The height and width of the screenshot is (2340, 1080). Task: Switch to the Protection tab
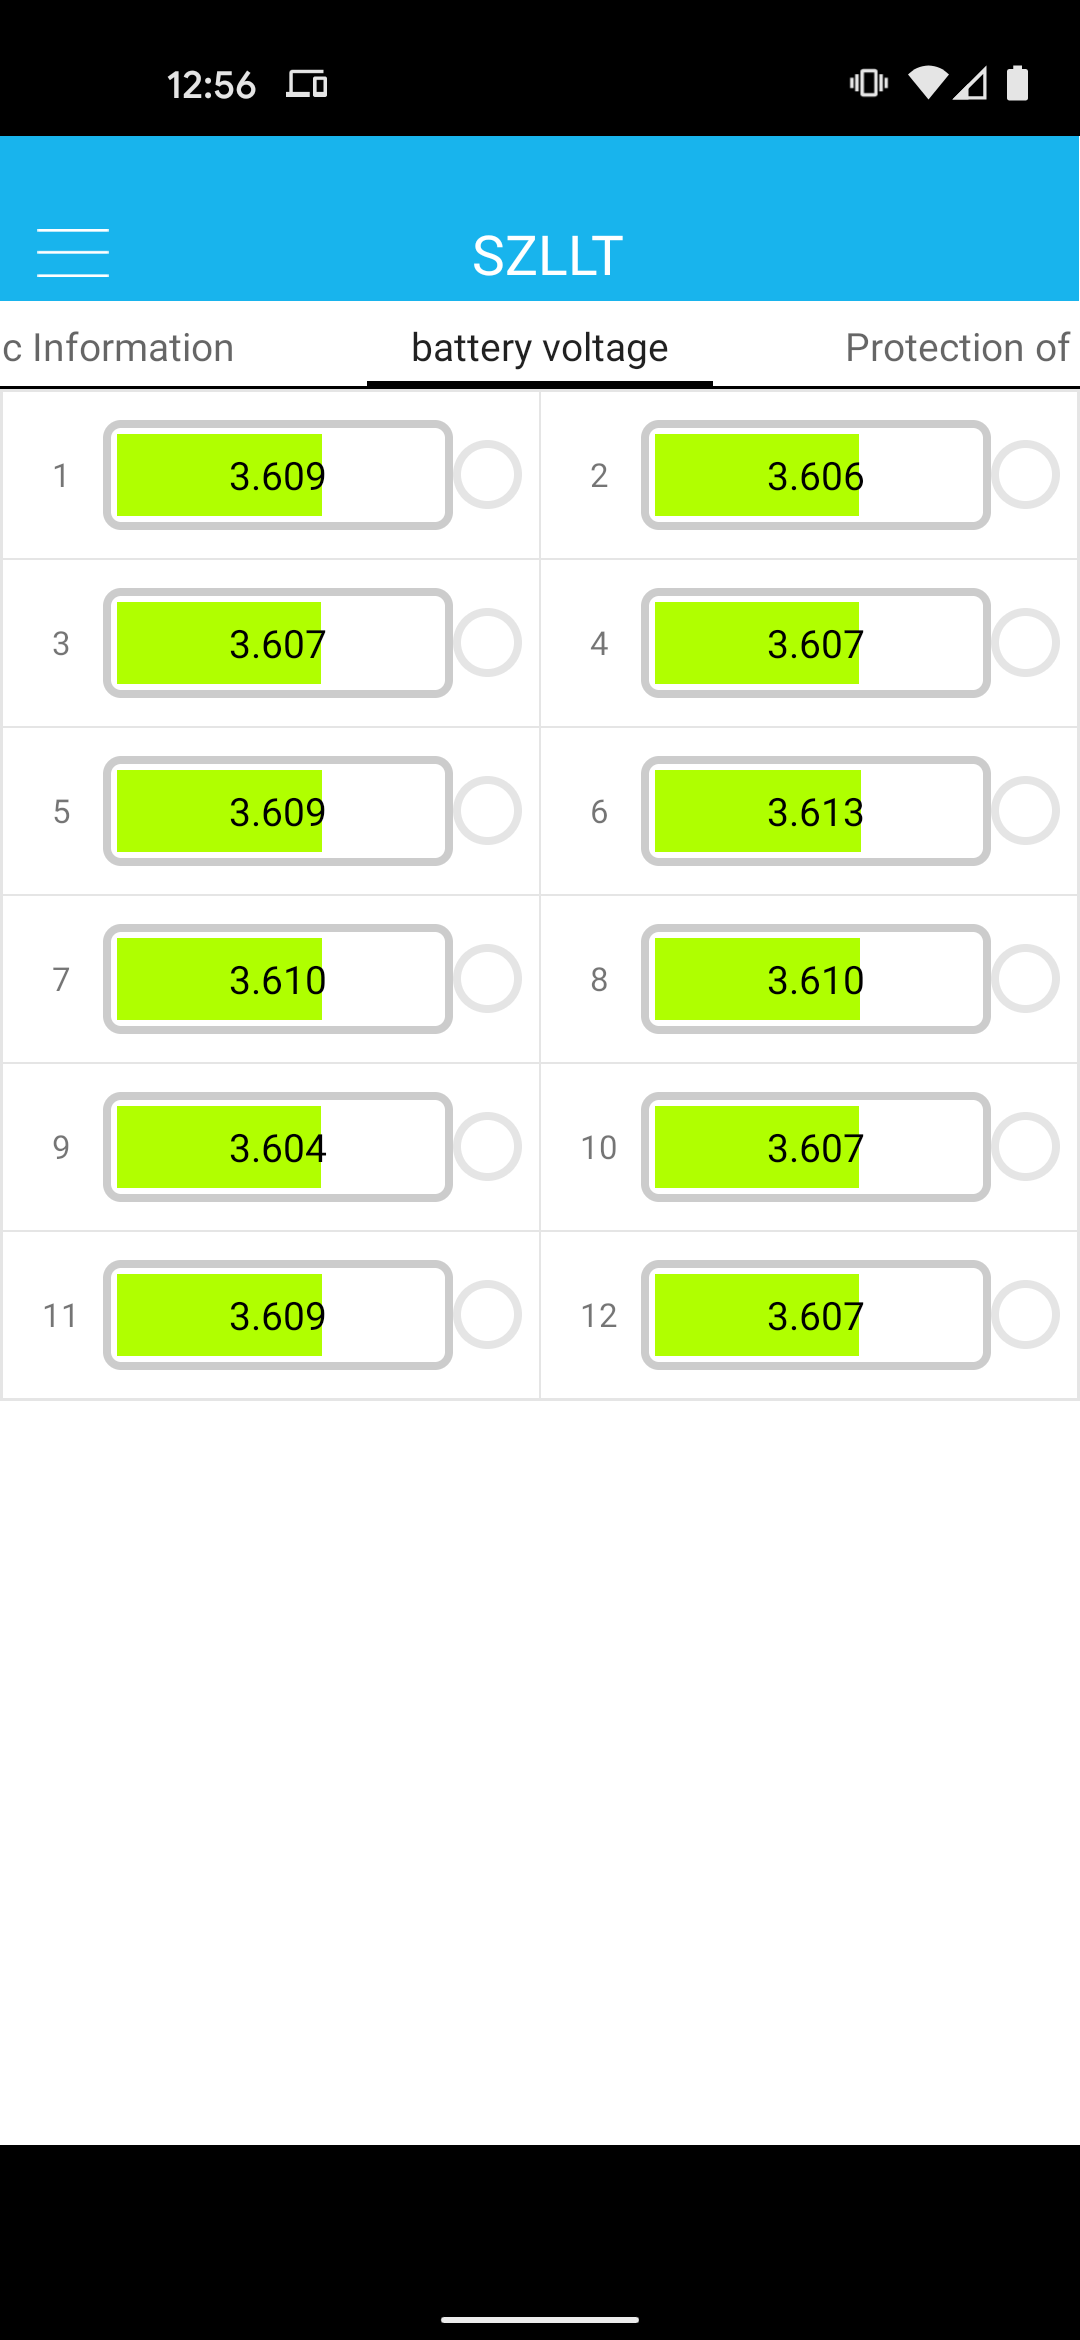957,348
